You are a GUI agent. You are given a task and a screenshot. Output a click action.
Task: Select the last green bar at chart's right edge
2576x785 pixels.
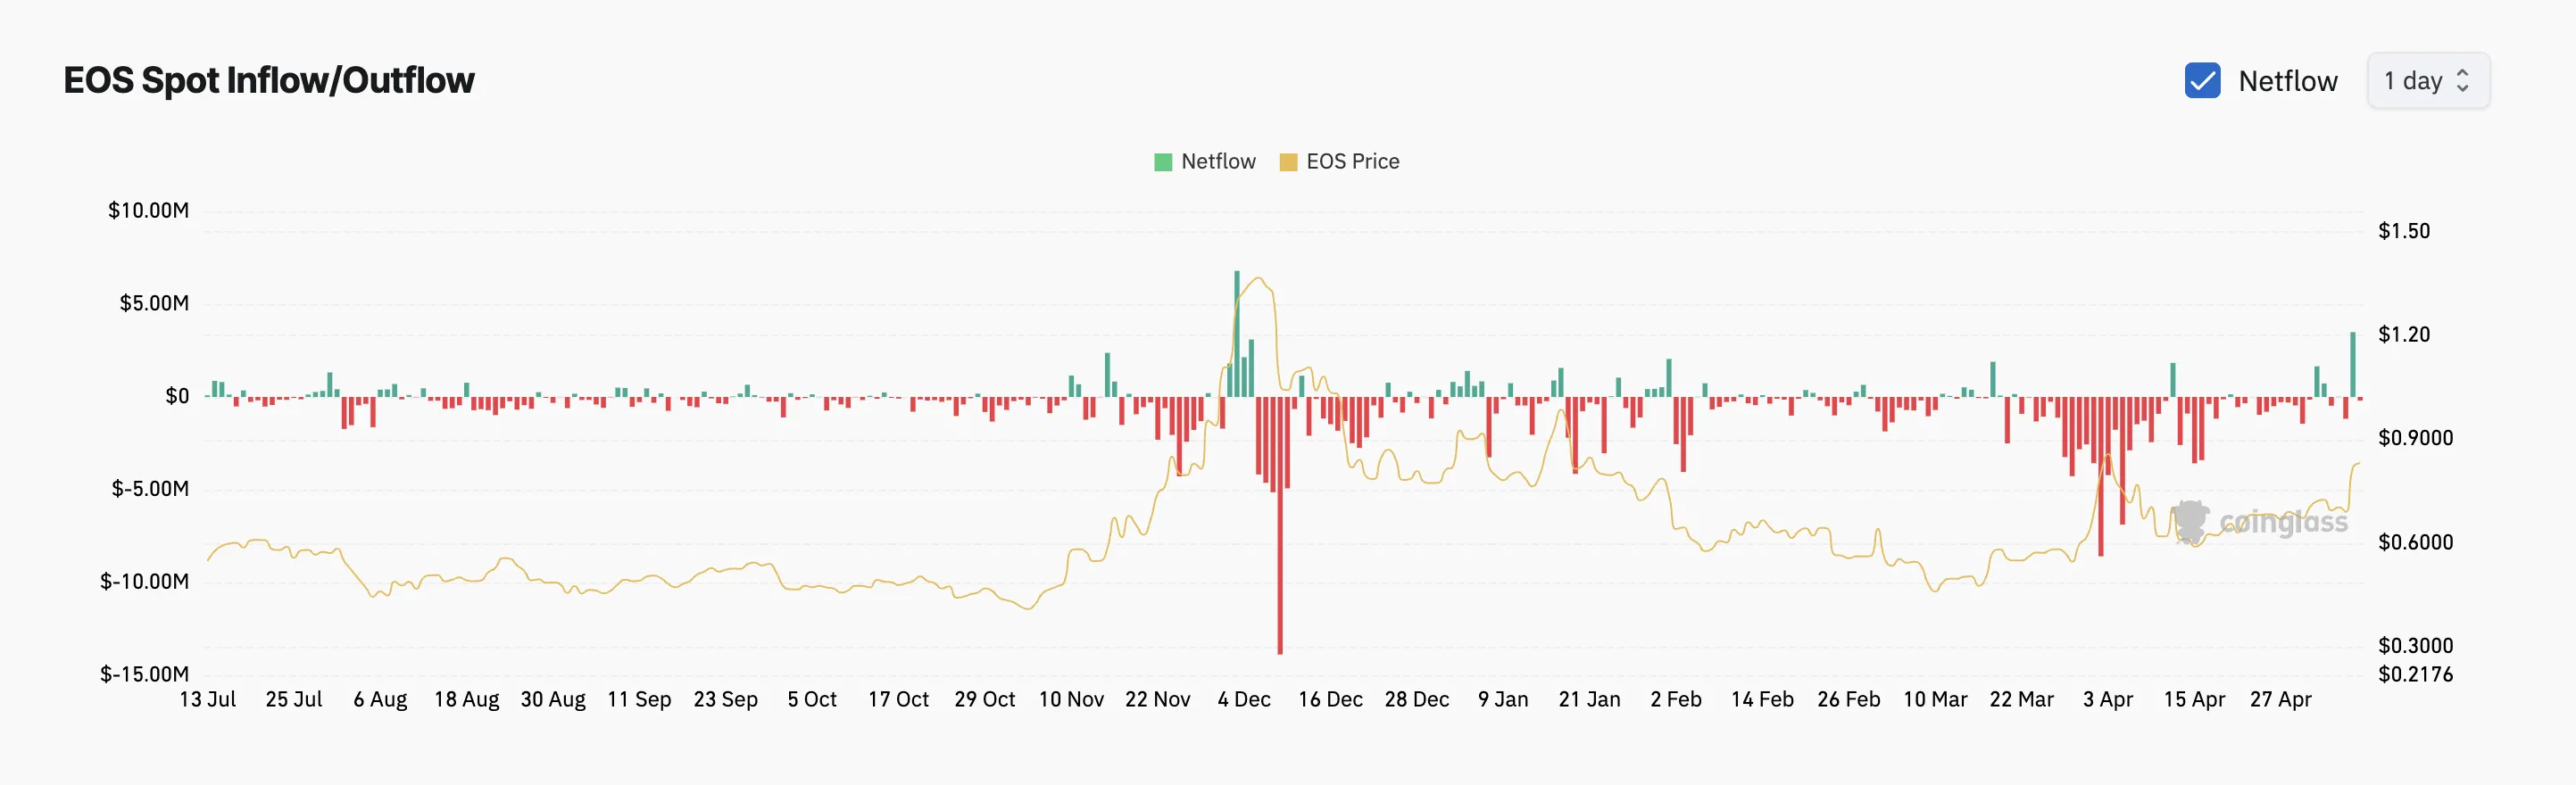coord(2353,364)
